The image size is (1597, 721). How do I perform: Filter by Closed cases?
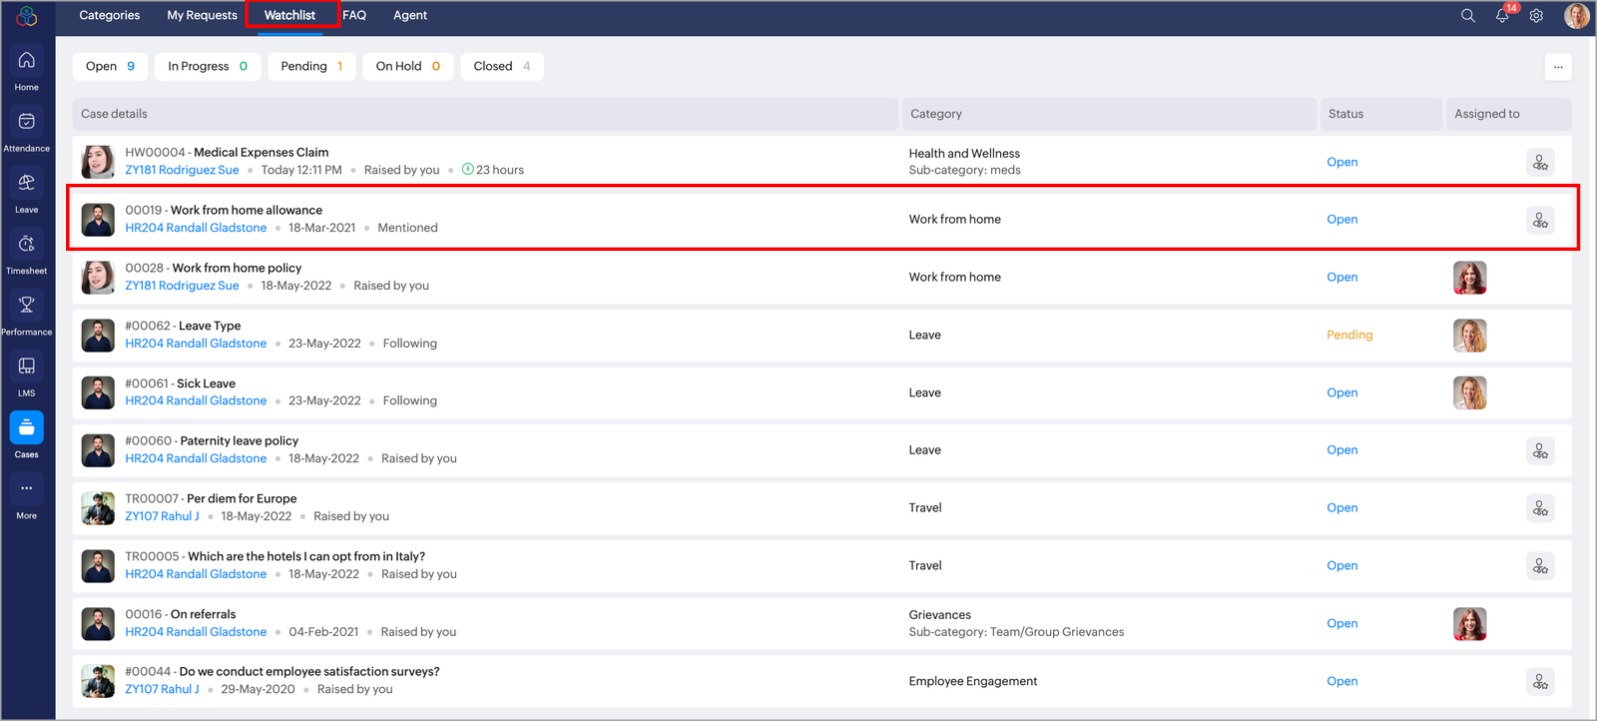(x=501, y=67)
